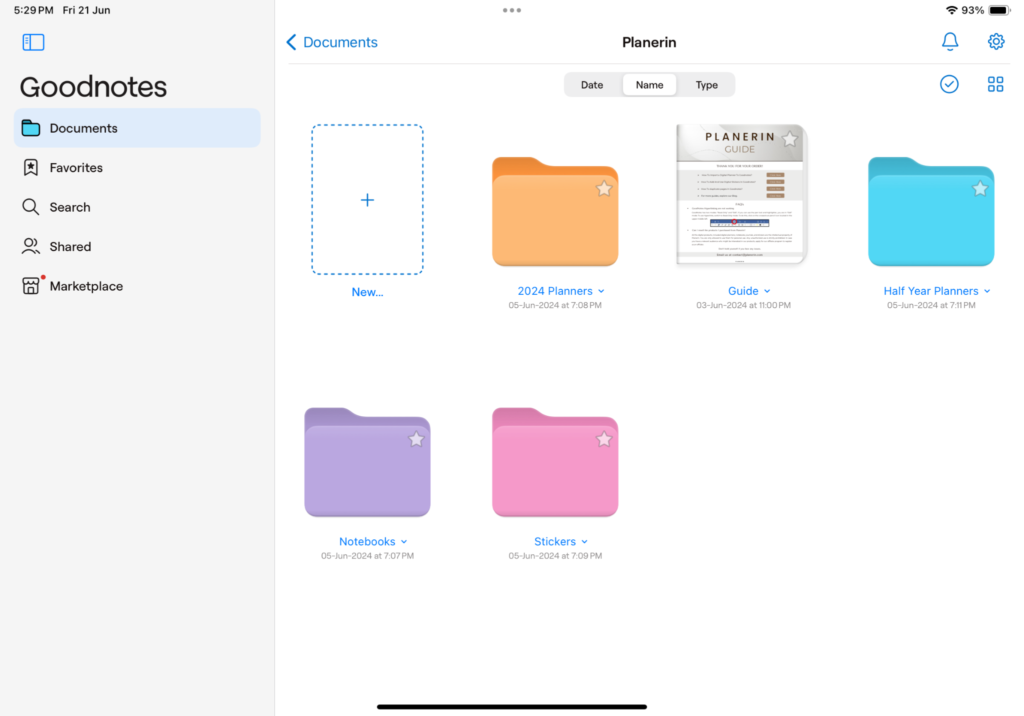This screenshot has width=1024, height=716.
Task: Go back to Documents
Action: coord(332,42)
